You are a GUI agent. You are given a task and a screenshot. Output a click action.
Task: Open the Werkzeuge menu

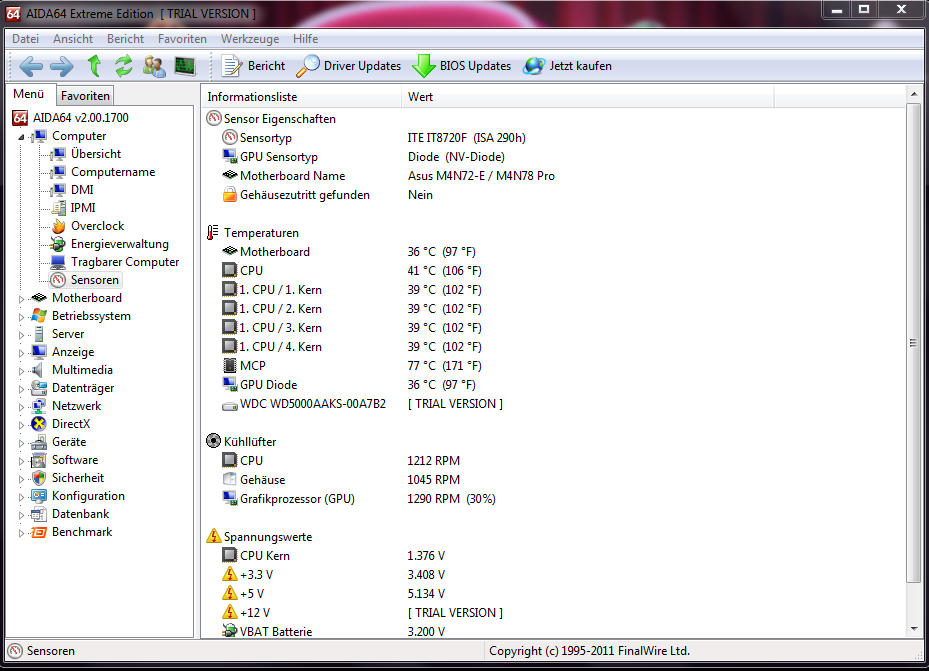click(250, 38)
